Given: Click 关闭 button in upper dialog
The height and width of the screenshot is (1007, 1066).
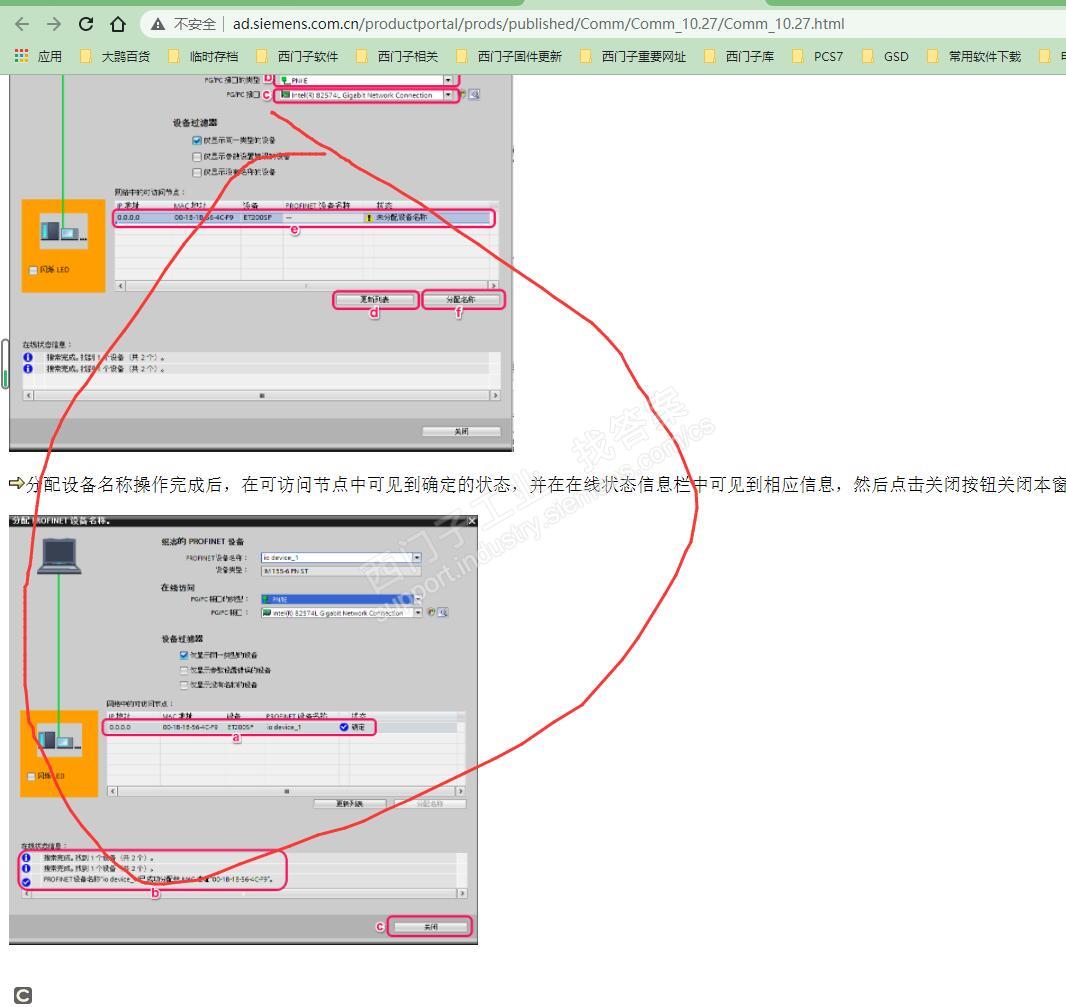Looking at the screenshot, I should (462, 431).
